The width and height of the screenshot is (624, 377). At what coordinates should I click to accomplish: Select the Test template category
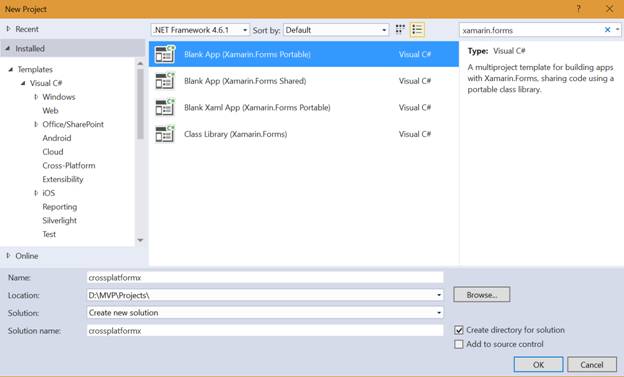coord(49,234)
